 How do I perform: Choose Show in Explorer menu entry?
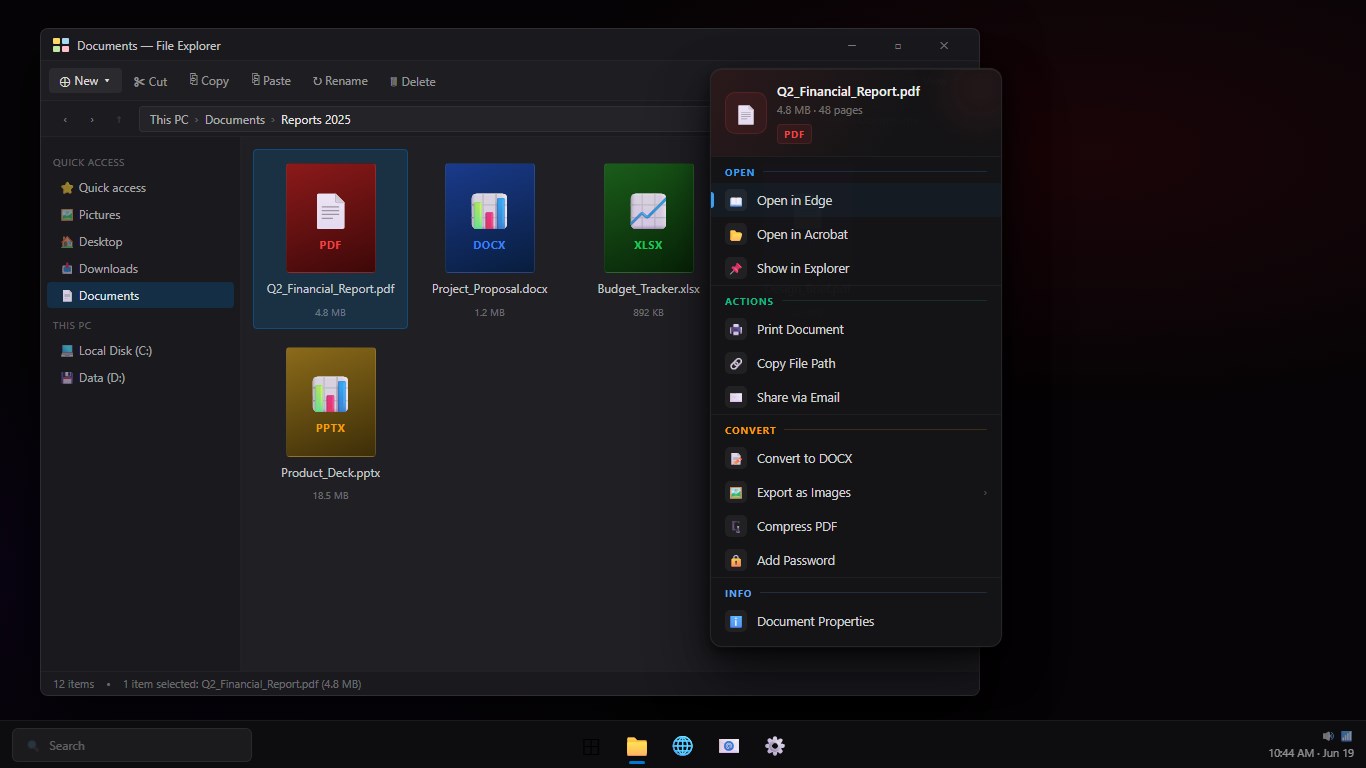856,268
